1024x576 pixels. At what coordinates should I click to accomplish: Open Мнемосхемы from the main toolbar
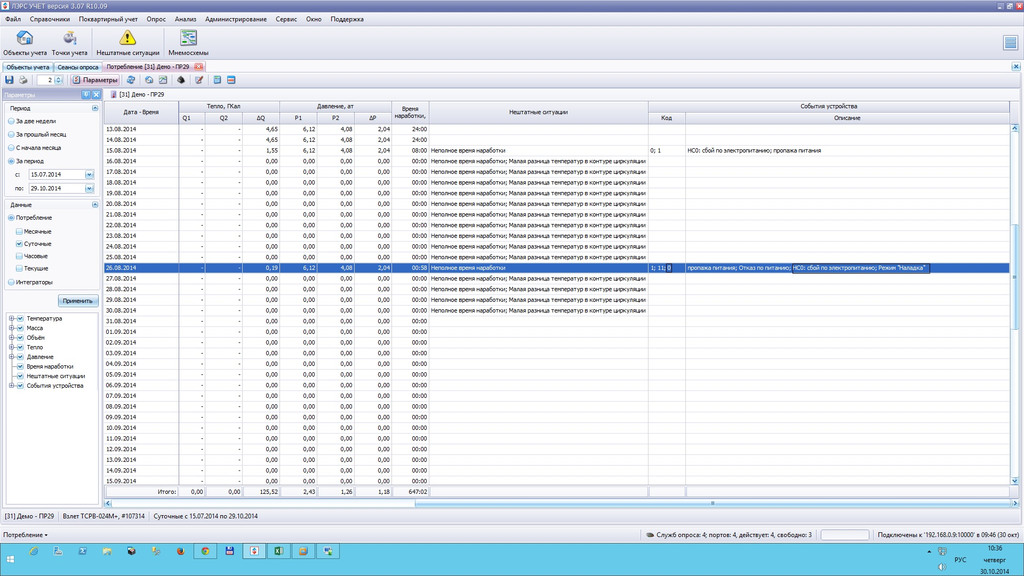coord(188,42)
